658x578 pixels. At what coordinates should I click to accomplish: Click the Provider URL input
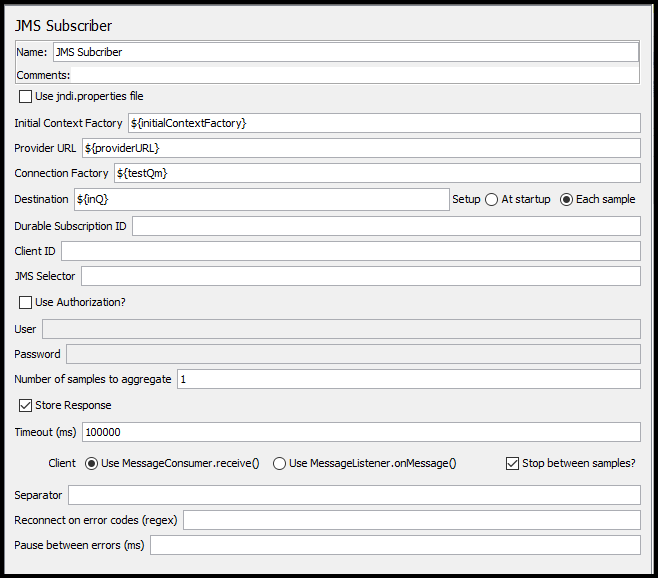[x=361, y=148]
